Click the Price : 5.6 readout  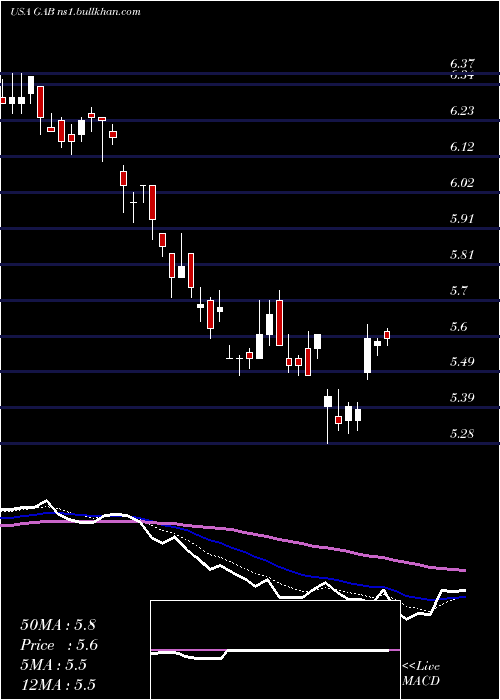click(59, 645)
